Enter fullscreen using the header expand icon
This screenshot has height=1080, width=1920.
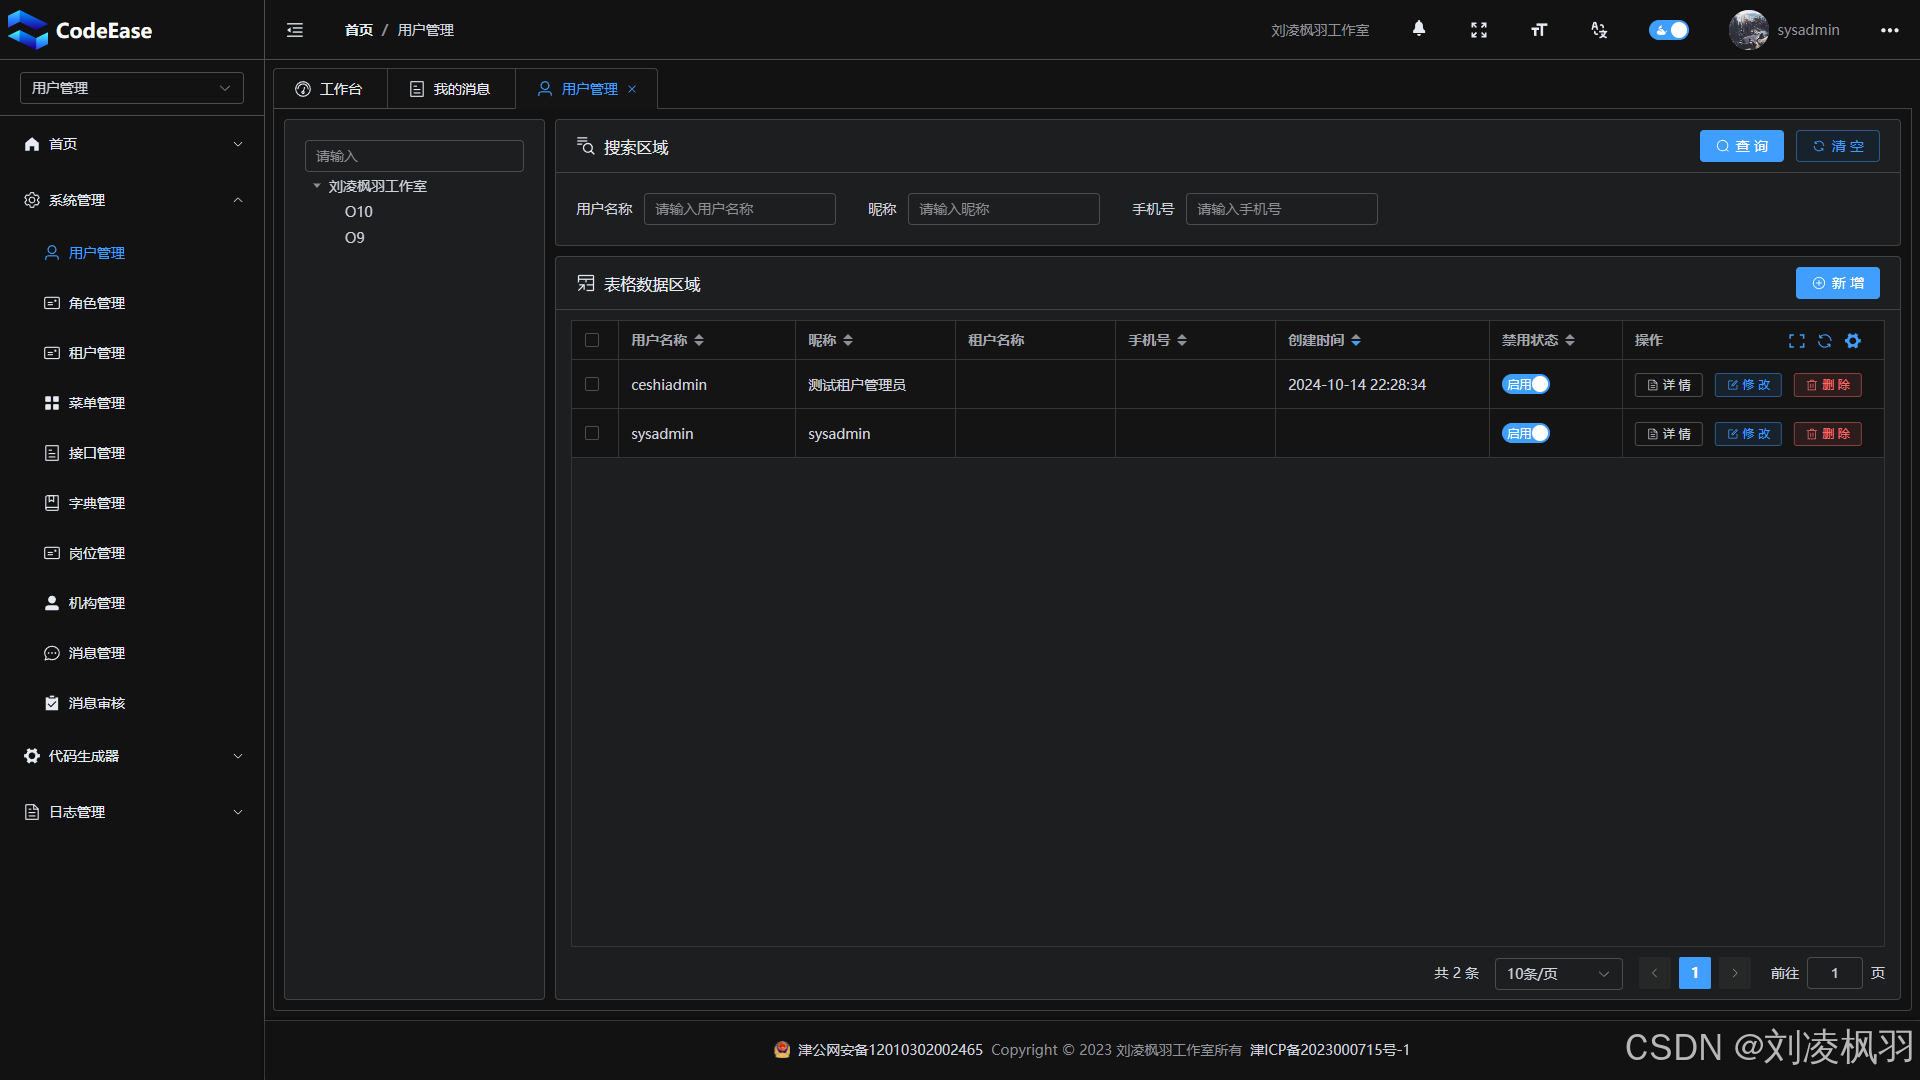tap(1478, 30)
